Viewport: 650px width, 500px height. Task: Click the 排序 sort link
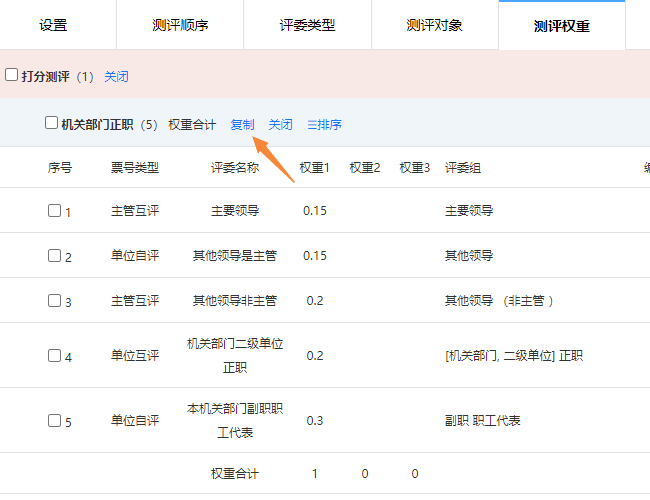pyautogui.click(x=325, y=125)
